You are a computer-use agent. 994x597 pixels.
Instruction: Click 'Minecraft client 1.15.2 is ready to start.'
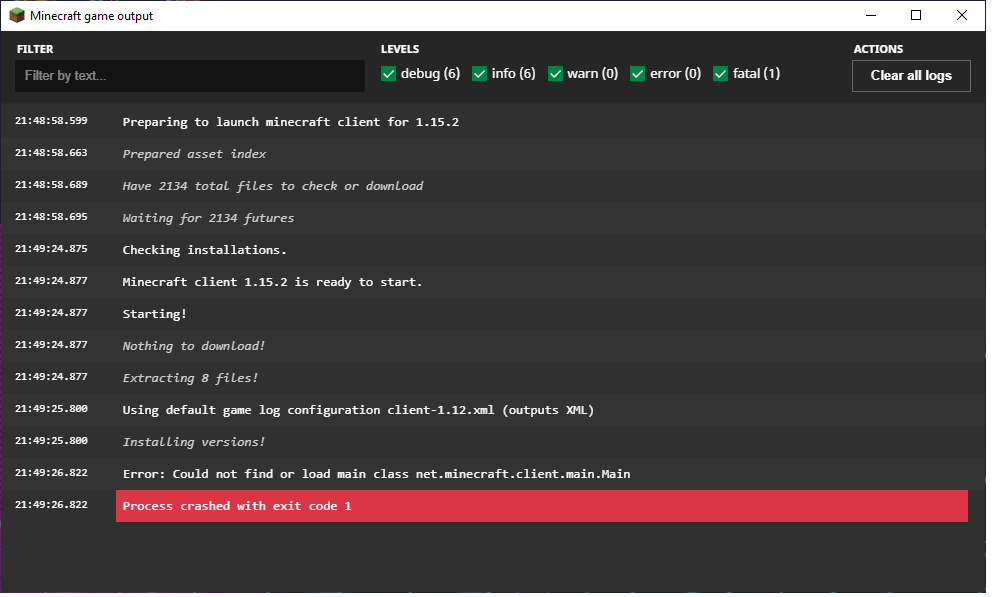pos(272,282)
